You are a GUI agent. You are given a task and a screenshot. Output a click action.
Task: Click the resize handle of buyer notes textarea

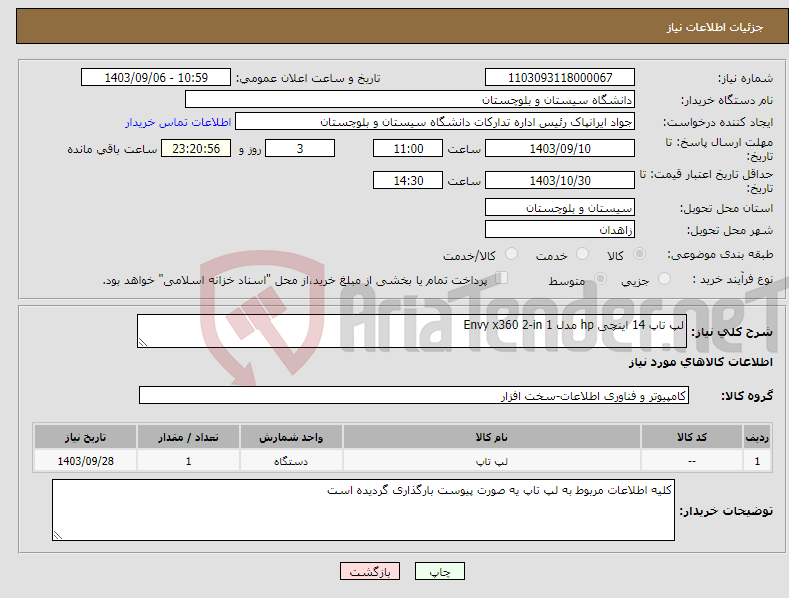pos(58,536)
